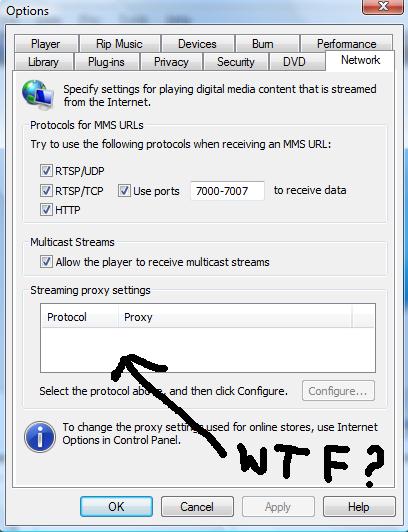Click the blue information icon

pyautogui.click(x=40, y=437)
